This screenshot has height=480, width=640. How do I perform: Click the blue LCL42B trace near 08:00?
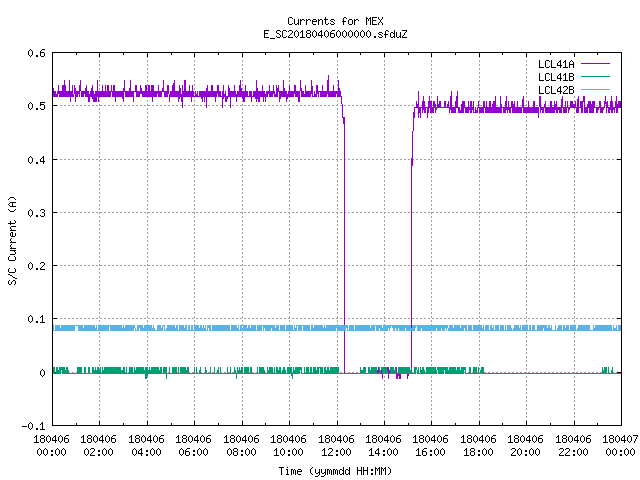[242, 328]
